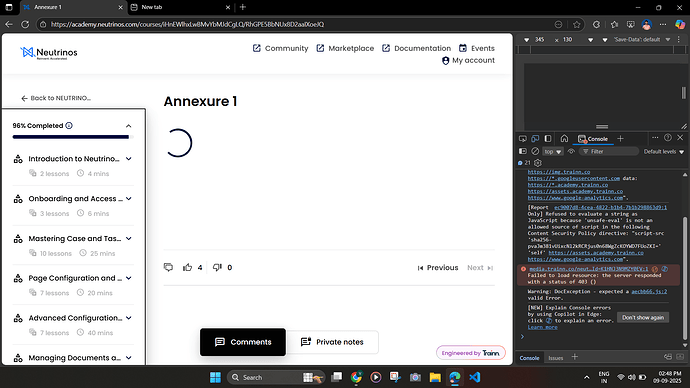Open the Copilot icon in the browser toolbar
The width and height of the screenshot is (690, 388).
click(680, 24)
